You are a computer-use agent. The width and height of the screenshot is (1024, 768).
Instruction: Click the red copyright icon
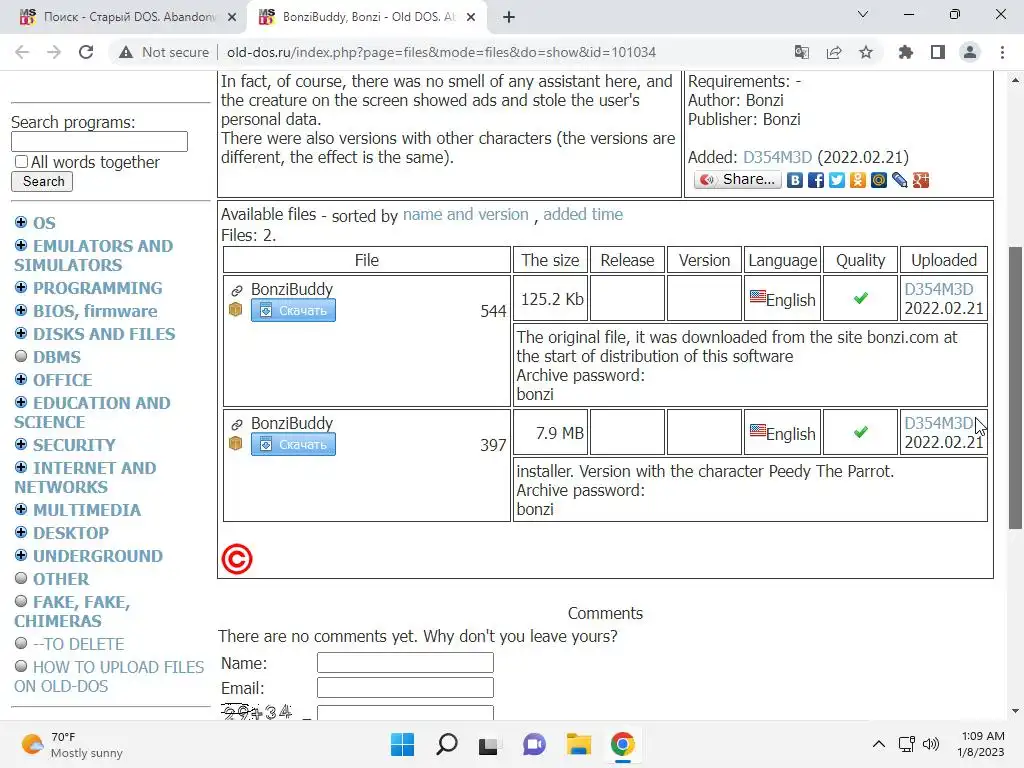[x=236, y=559]
